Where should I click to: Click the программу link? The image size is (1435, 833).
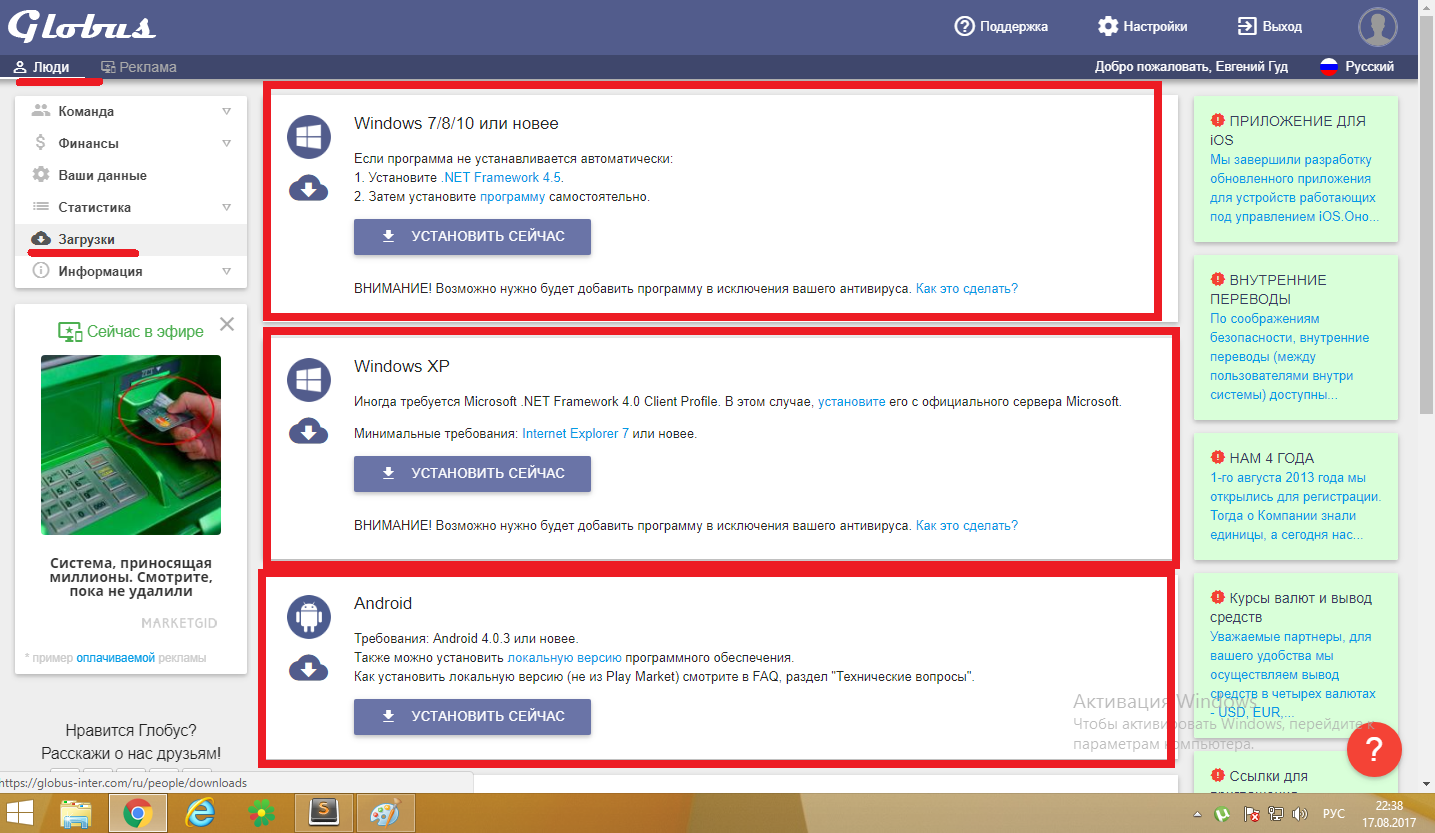[512, 197]
